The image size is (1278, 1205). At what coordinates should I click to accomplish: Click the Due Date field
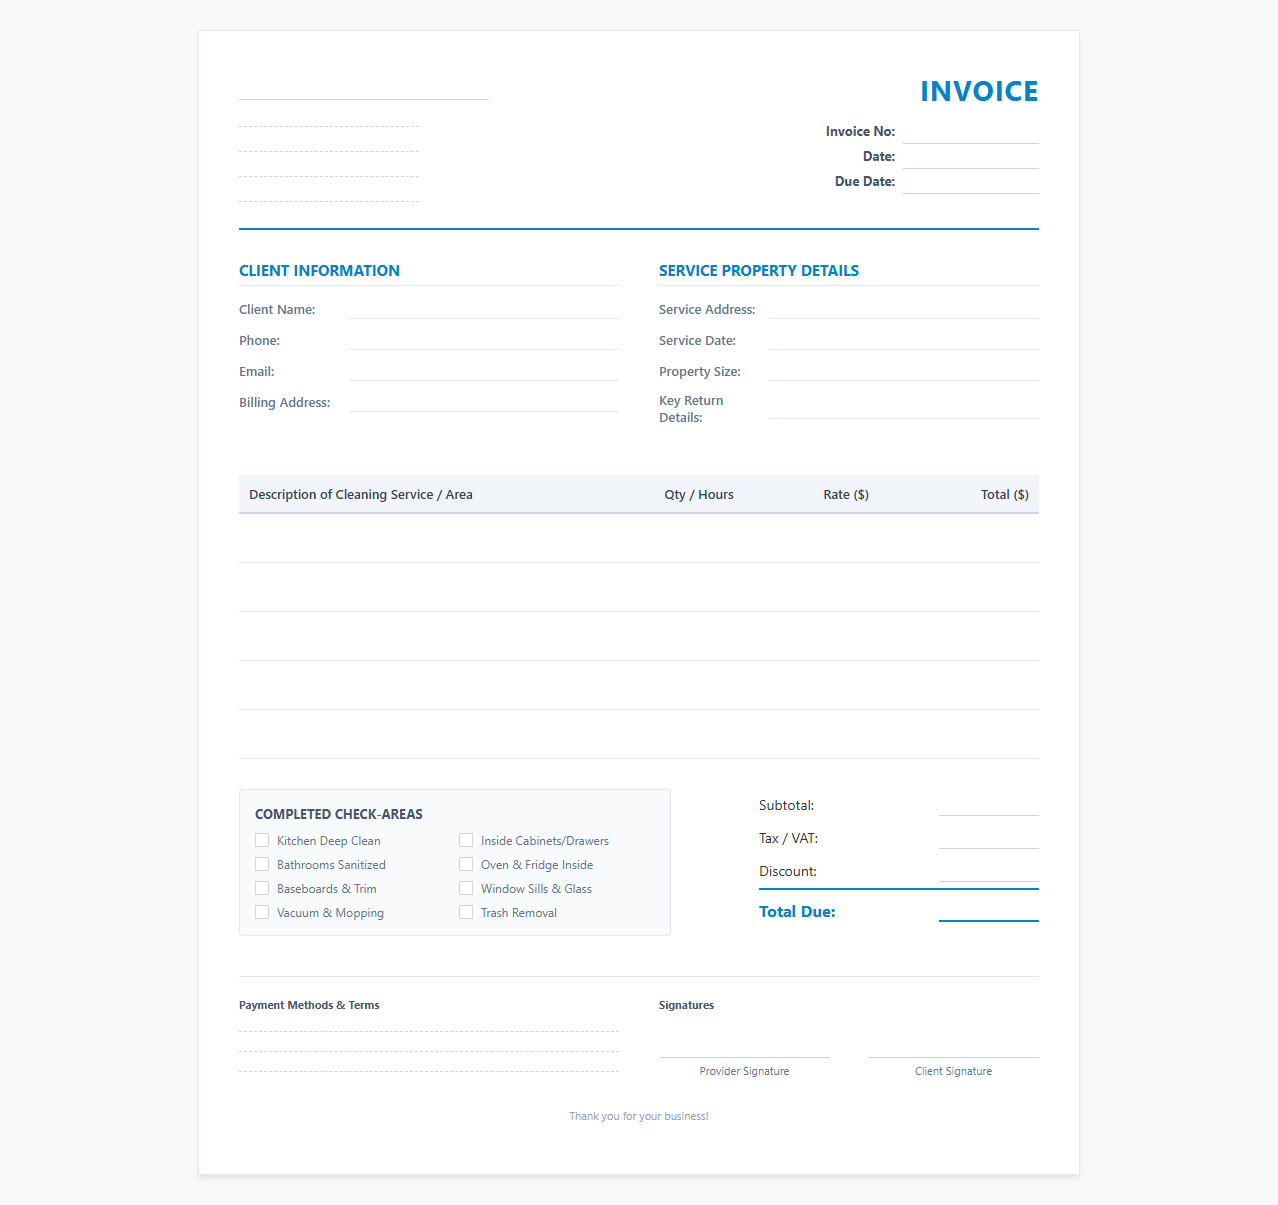pyautogui.click(x=971, y=182)
